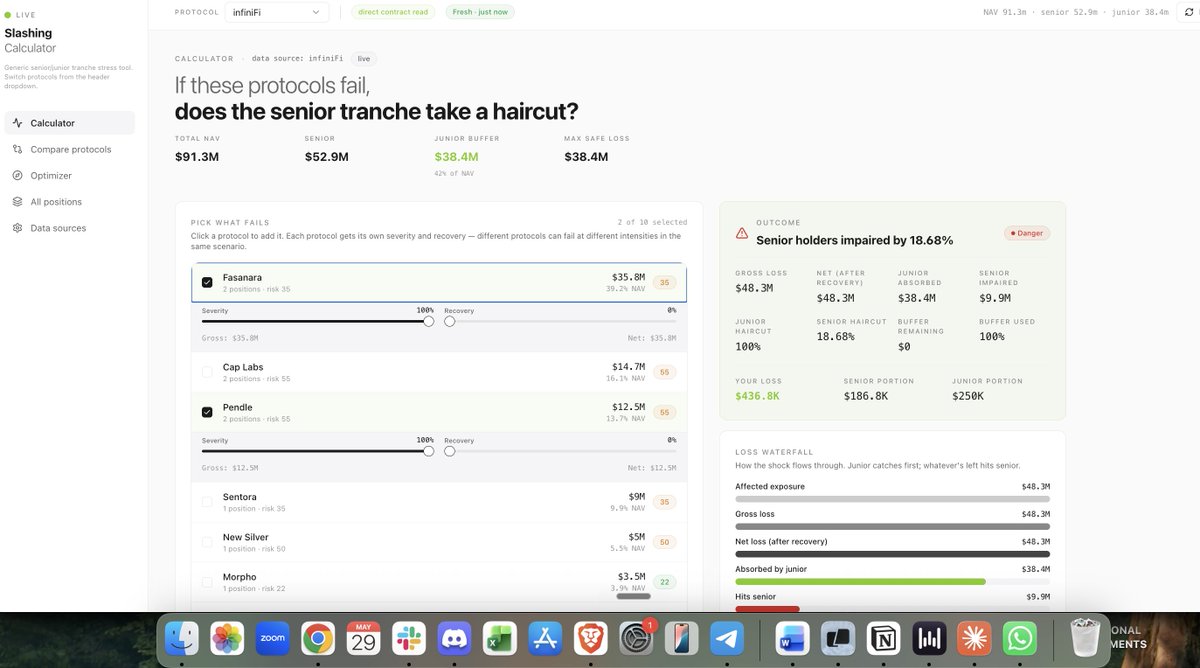Open the Trash in the dock
Screen dimensions: 1200x668
click(1085, 639)
